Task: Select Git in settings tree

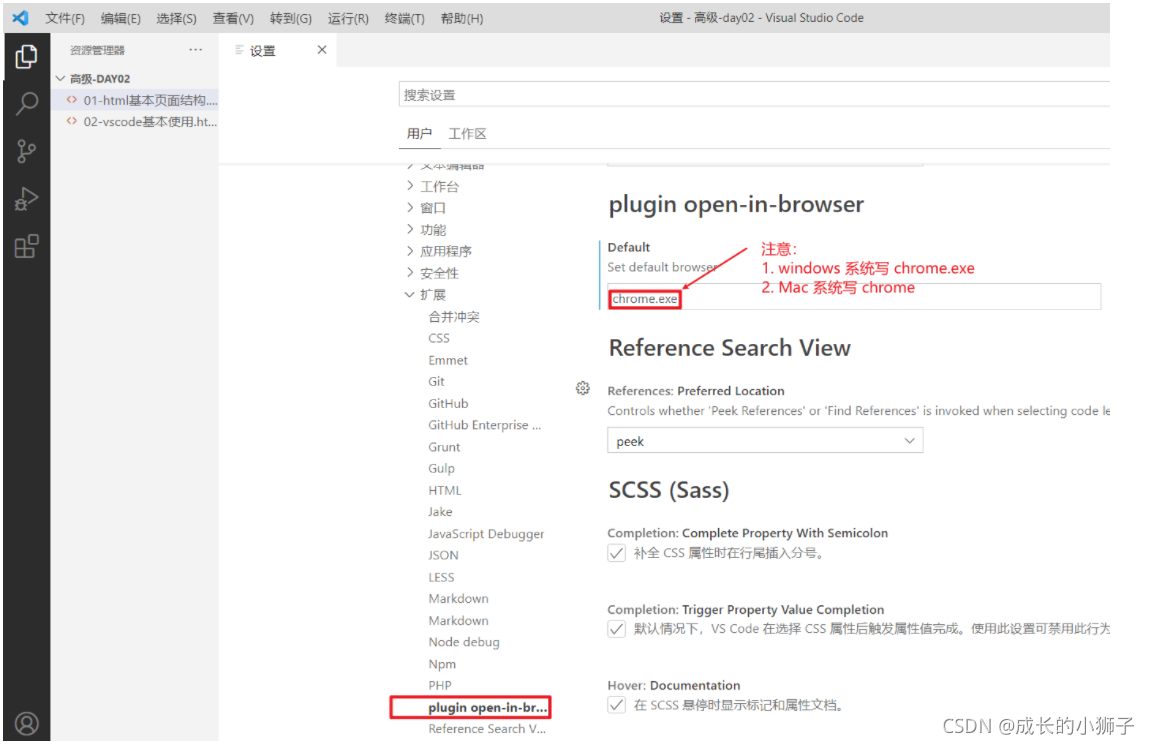Action: pos(436,381)
